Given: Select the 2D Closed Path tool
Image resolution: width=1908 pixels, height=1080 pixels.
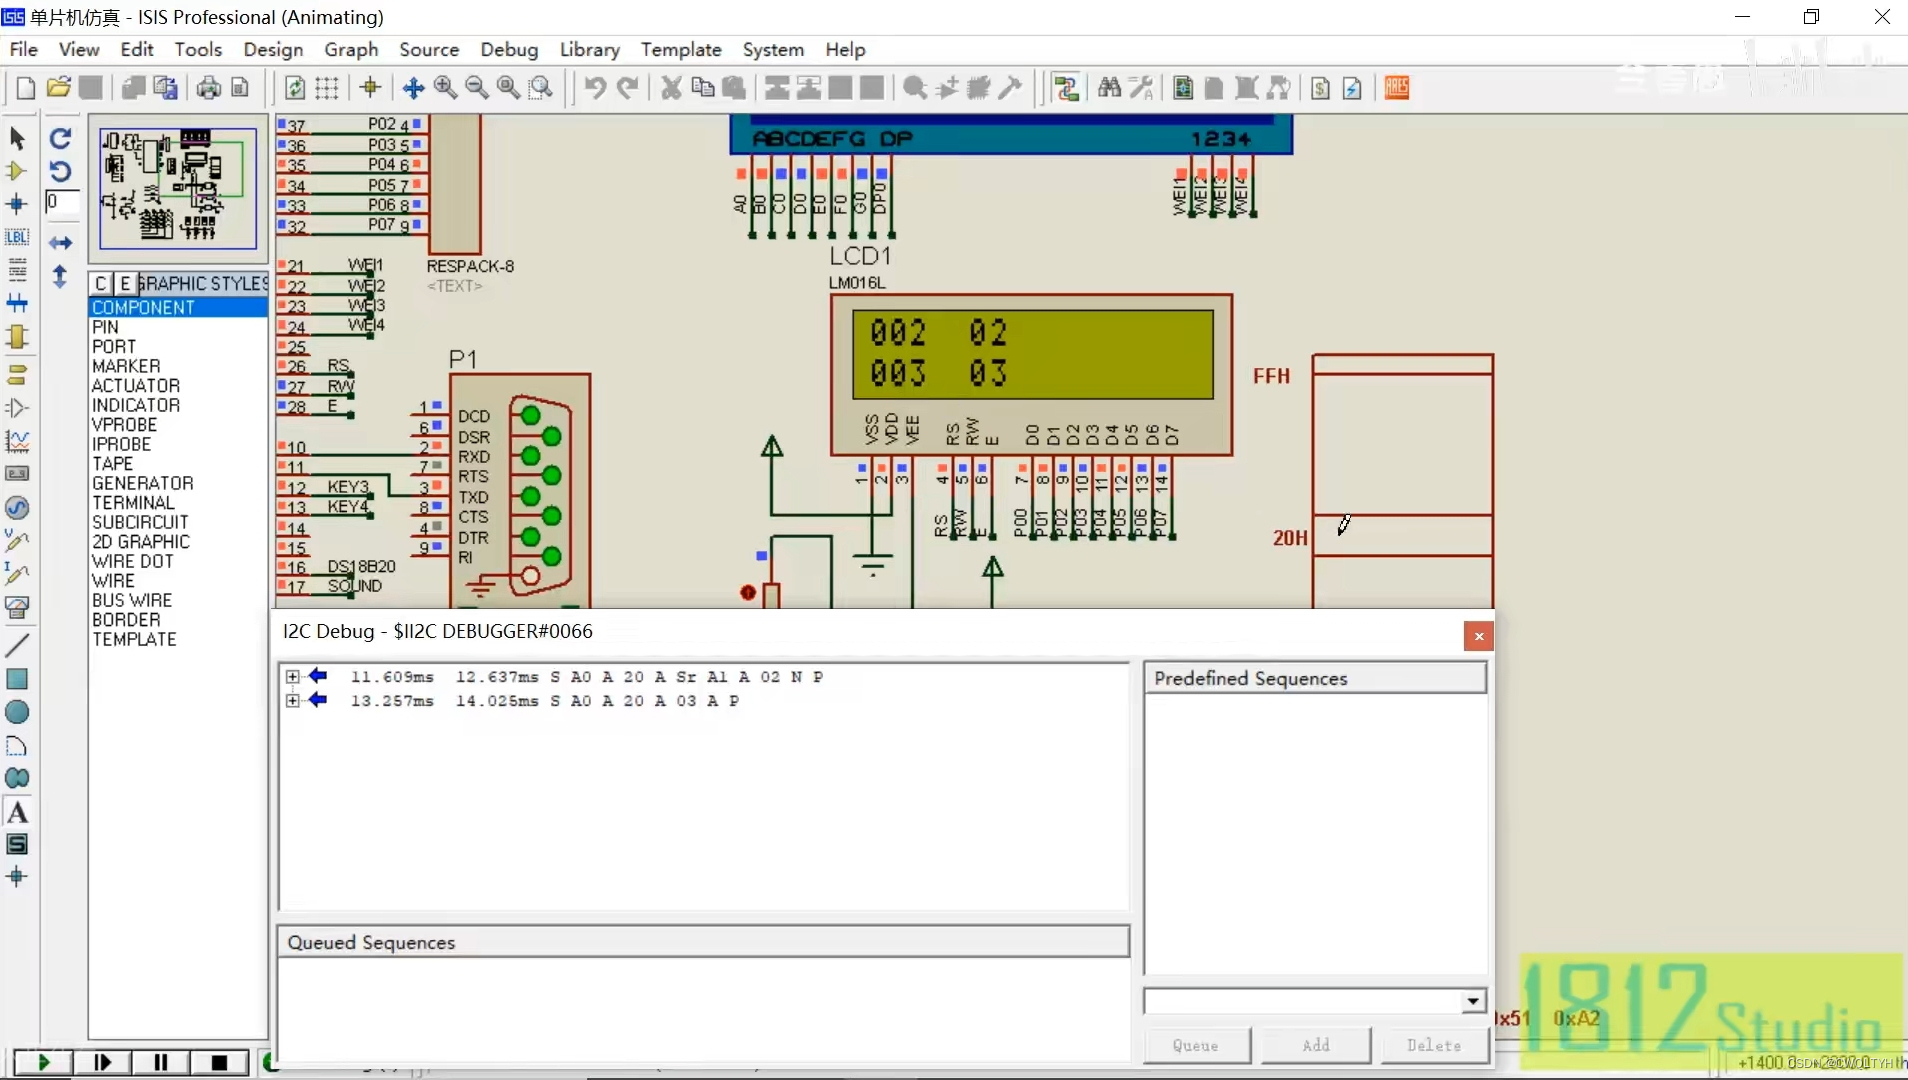Looking at the screenshot, I should coord(17,778).
